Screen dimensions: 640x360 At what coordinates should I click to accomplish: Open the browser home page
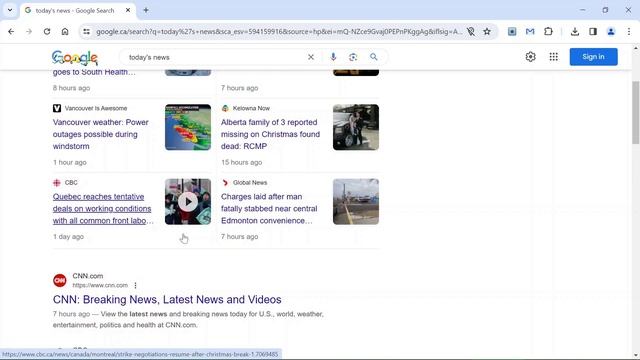[65, 31]
